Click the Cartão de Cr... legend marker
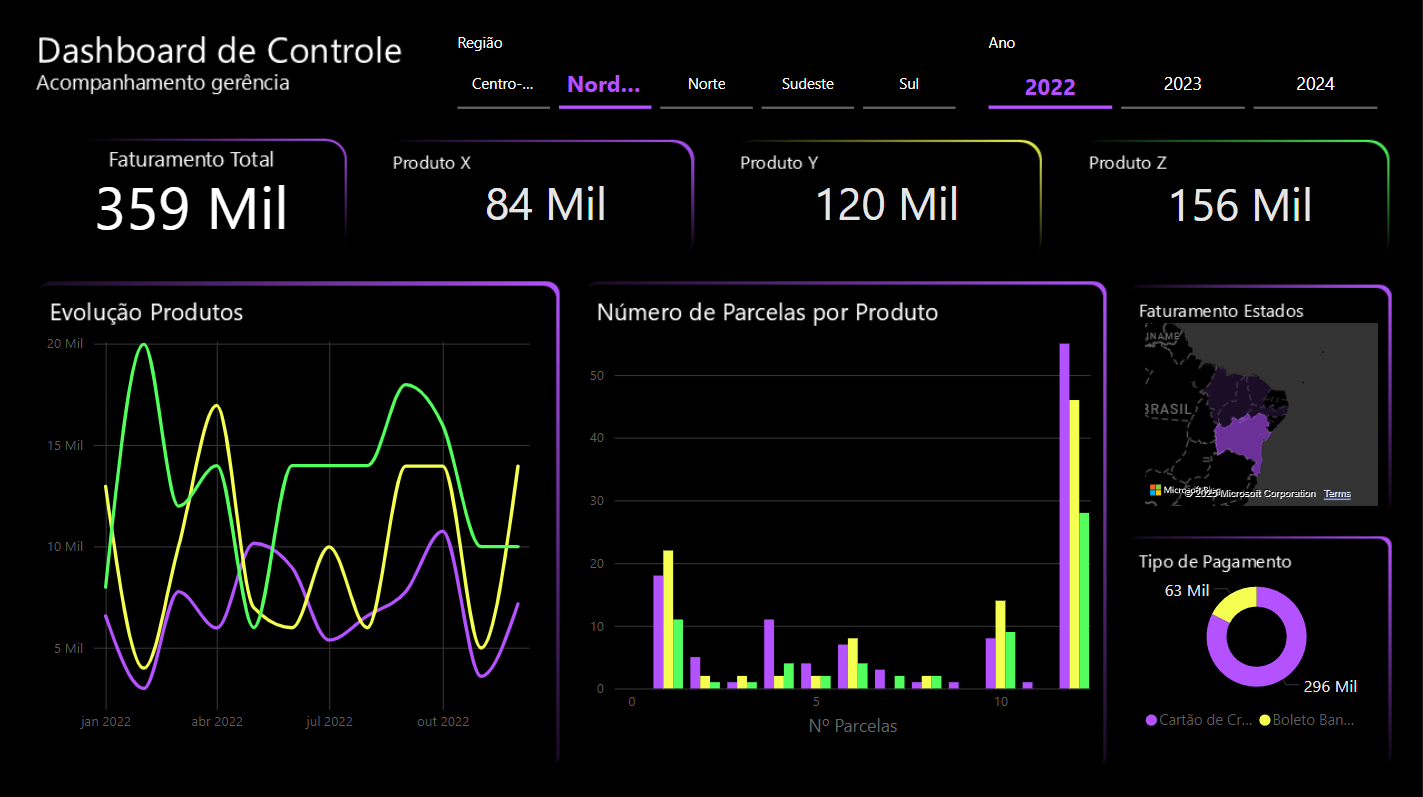Image resolution: width=1423 pixels, height=797 pixels. pos(1151,720)
